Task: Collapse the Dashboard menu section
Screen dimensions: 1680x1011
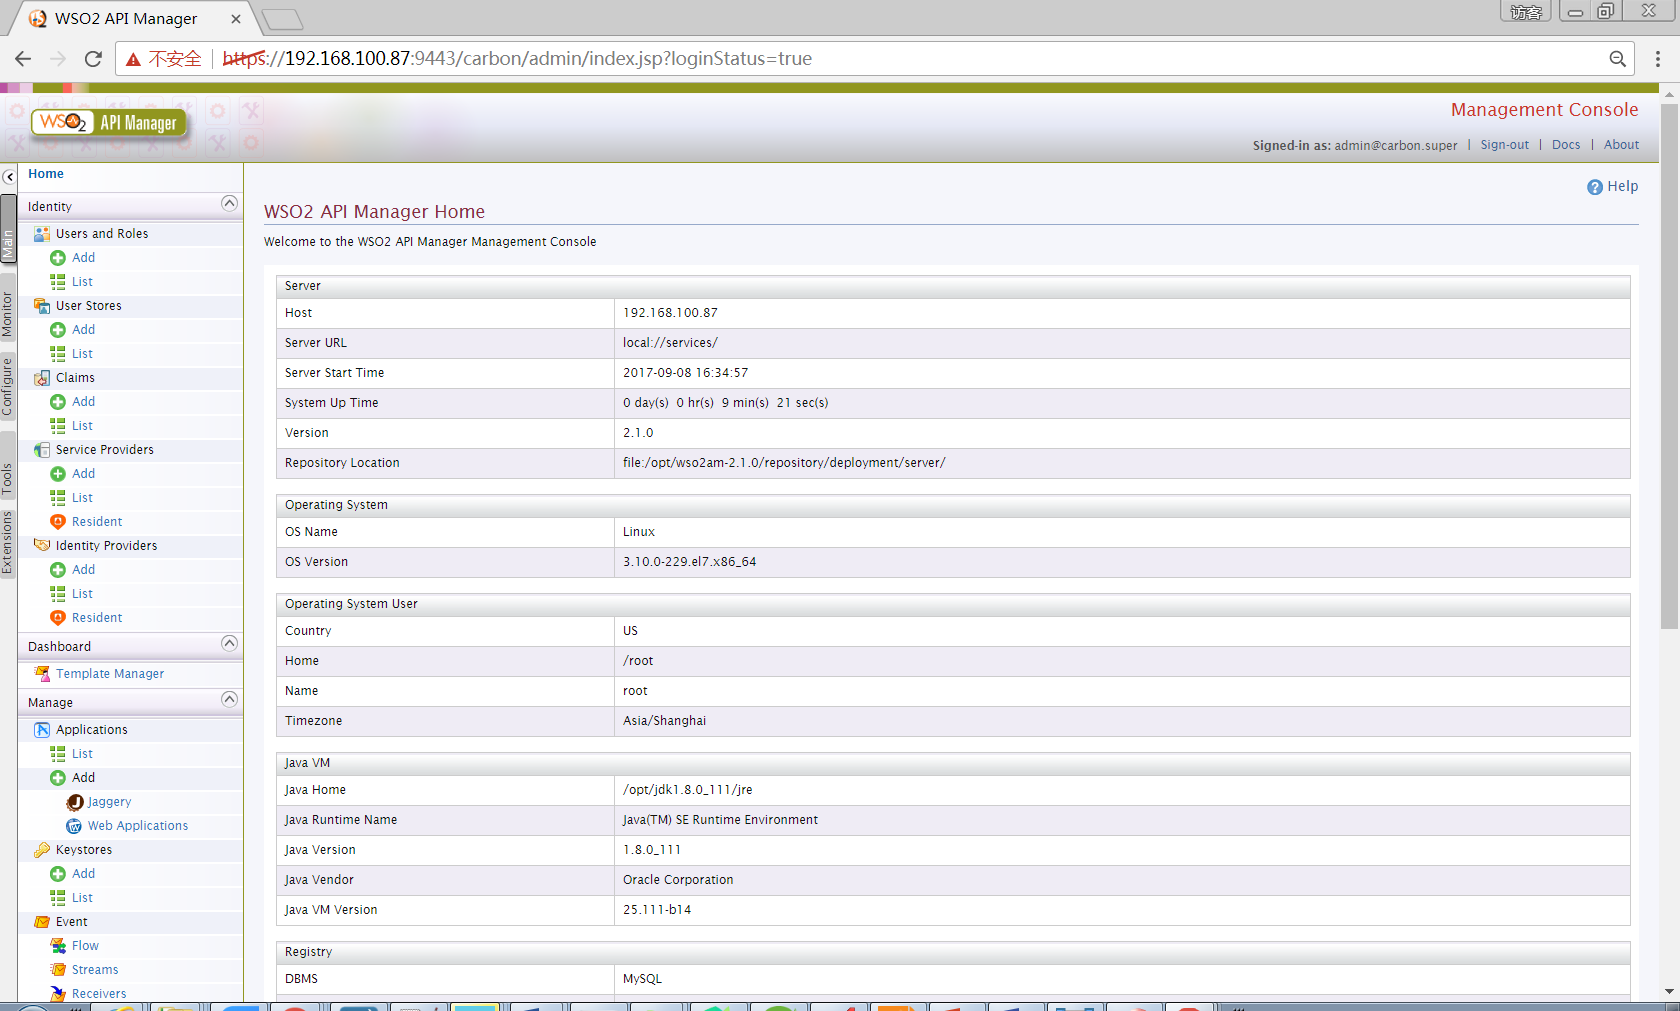Action: click(x=229, y=643)
